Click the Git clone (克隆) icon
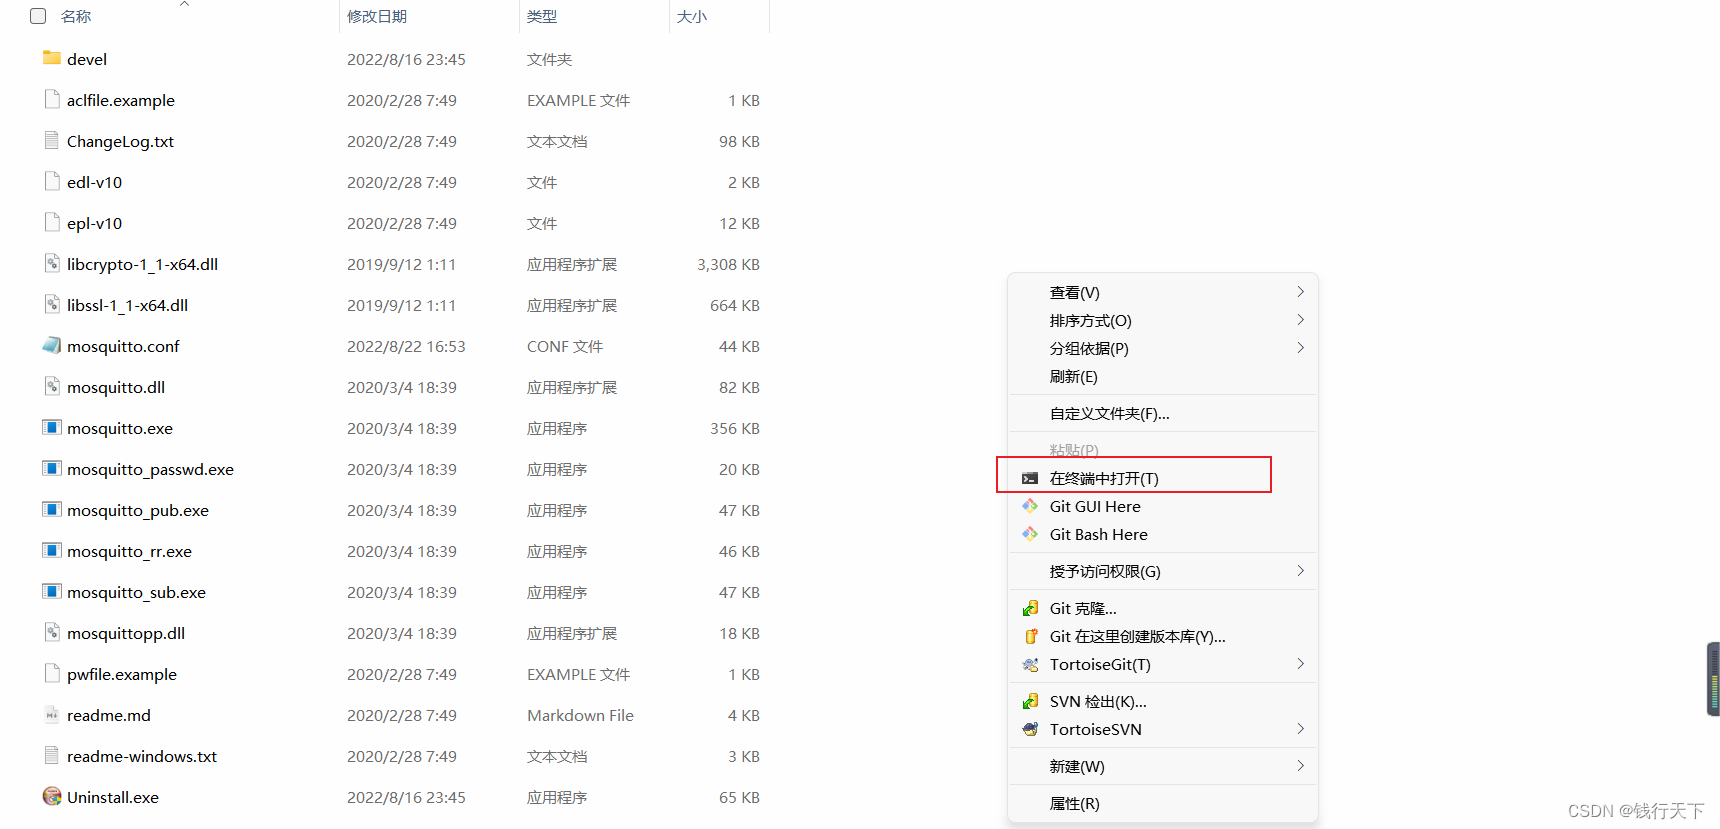Image resolution: width=1720 pixels, height=829 pixels. pos(1030,608)
